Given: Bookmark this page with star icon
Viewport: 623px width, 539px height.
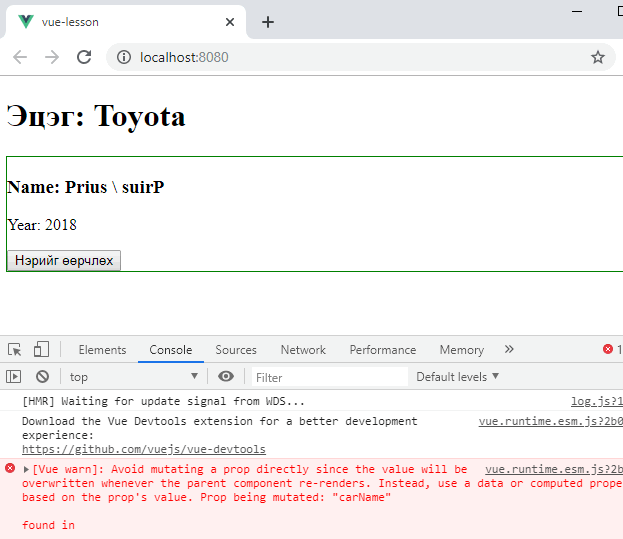Looking at the screenshot, I should pyautogui.click(x=598, y=57).
